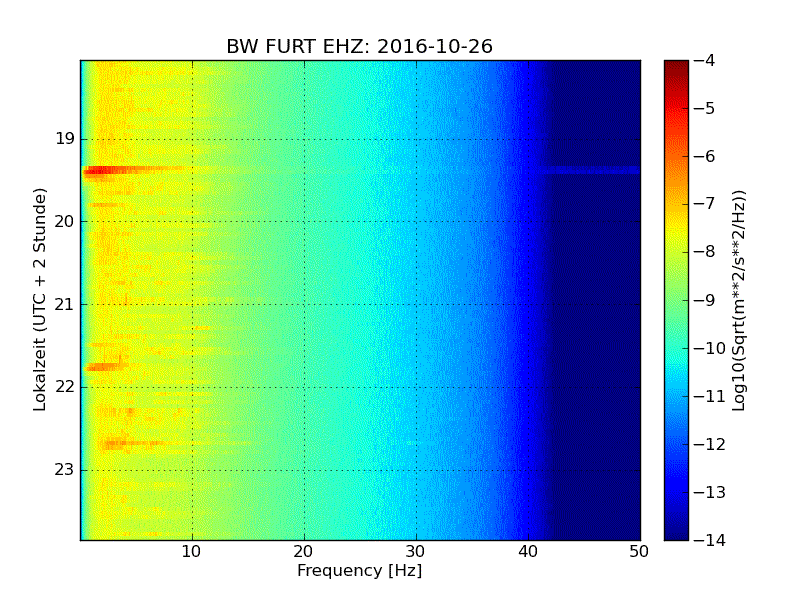
Task: Click the y-axis tick label '19'
Action: coord(65,139)
